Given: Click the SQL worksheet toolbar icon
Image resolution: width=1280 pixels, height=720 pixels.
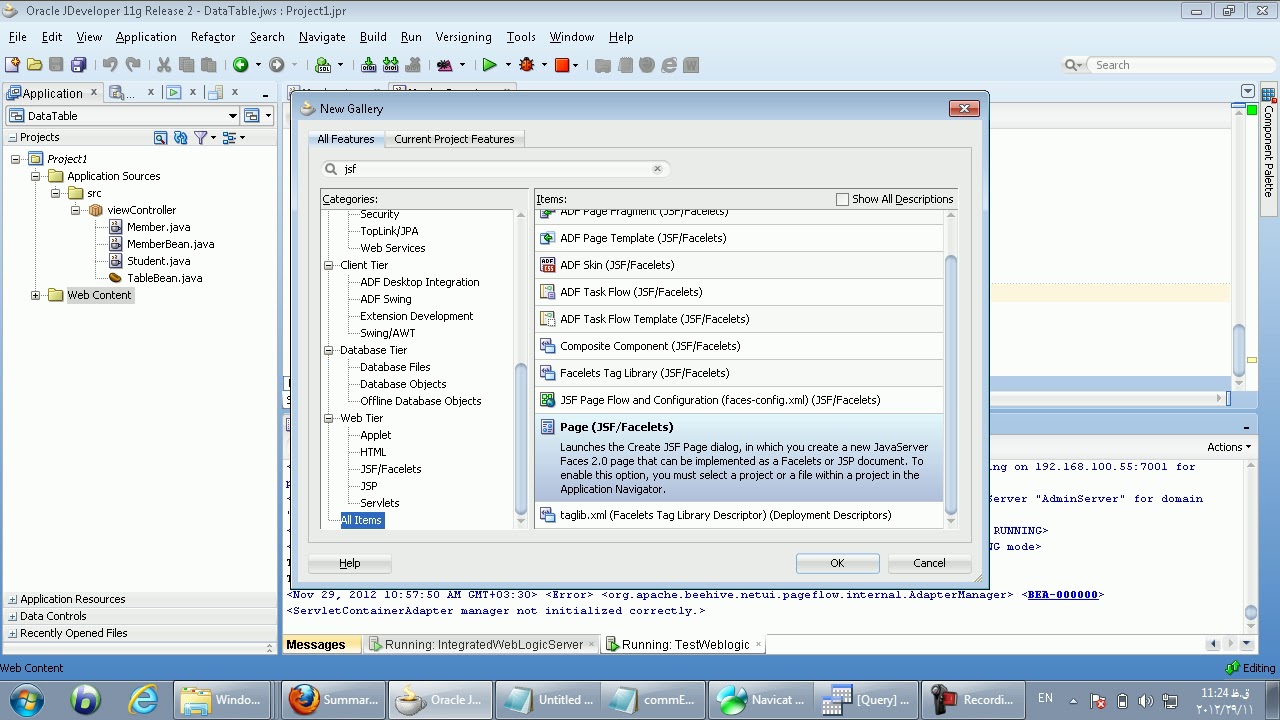Looking at the screenshot, I should pos(323,65).
